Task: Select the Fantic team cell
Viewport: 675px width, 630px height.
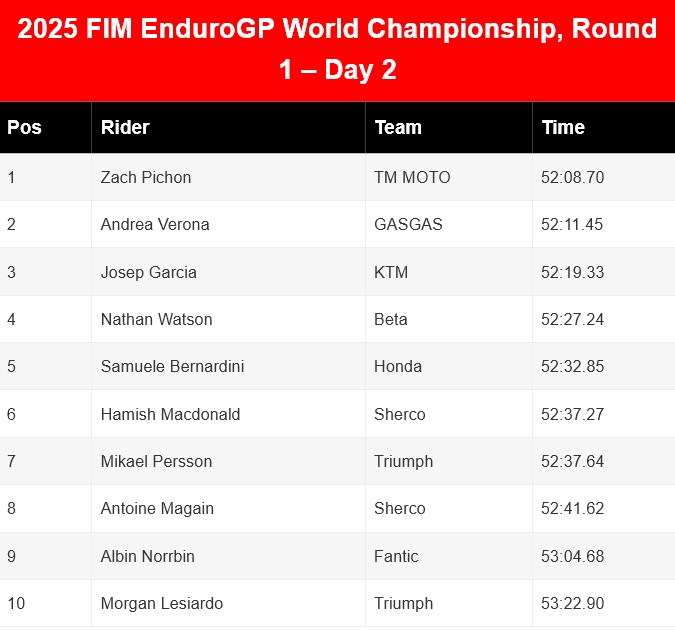Action: 396,556
